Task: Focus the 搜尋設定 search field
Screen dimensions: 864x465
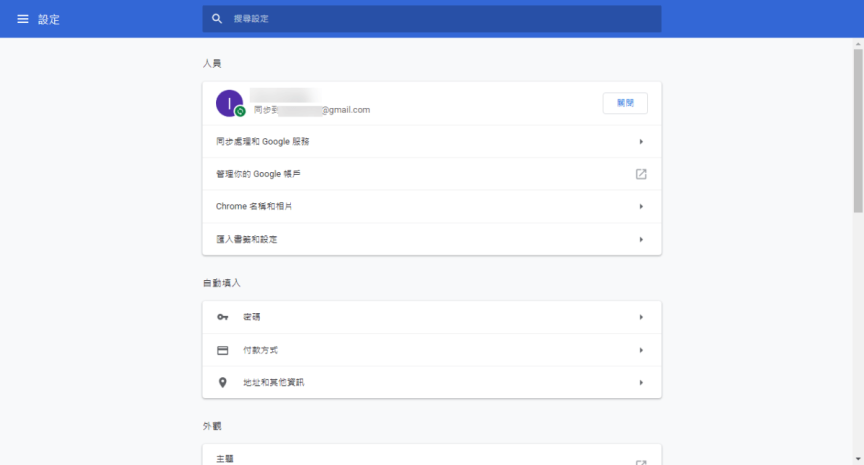Action: (x=431, y=19)
